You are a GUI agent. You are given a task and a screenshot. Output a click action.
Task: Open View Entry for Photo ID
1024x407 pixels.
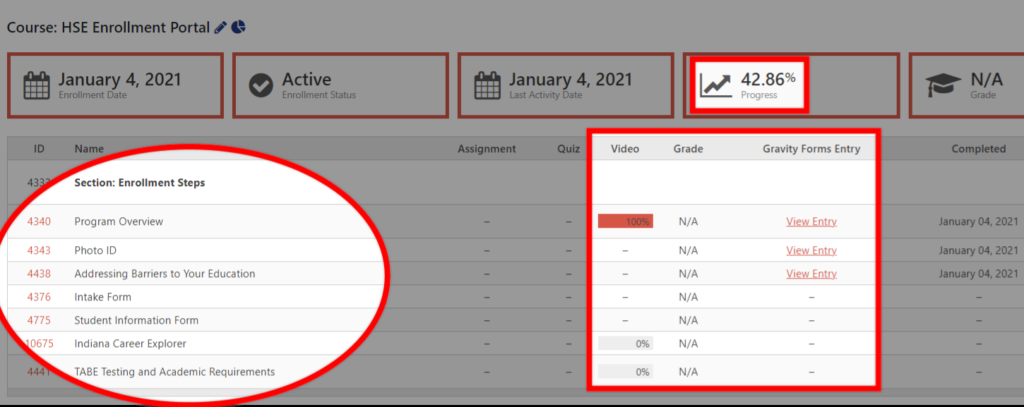tap(811, 250)
